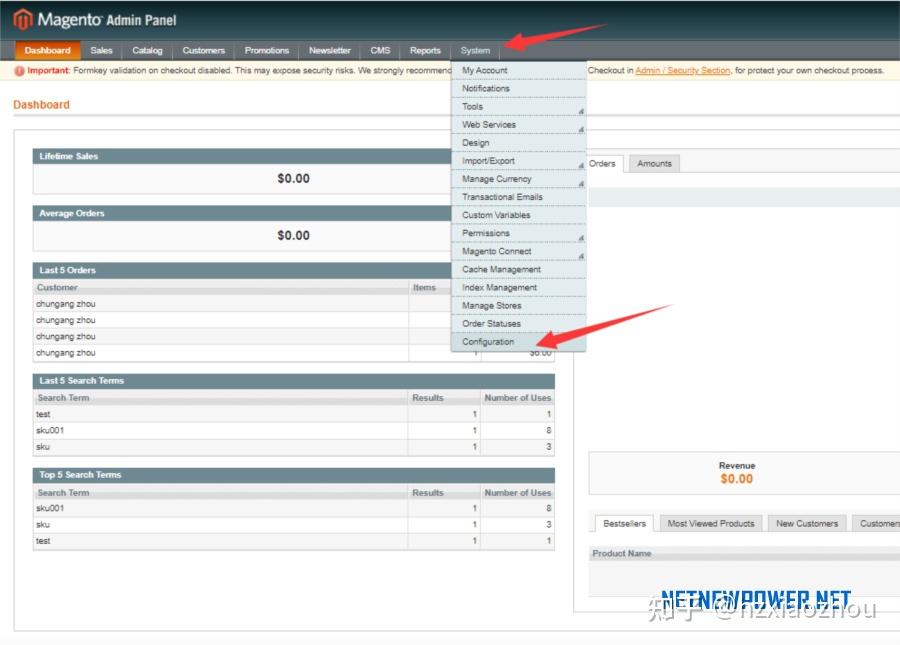Open the Sales menu
Image resolution: width=900 pixels, height=645 pixels.
pos(100,50)
